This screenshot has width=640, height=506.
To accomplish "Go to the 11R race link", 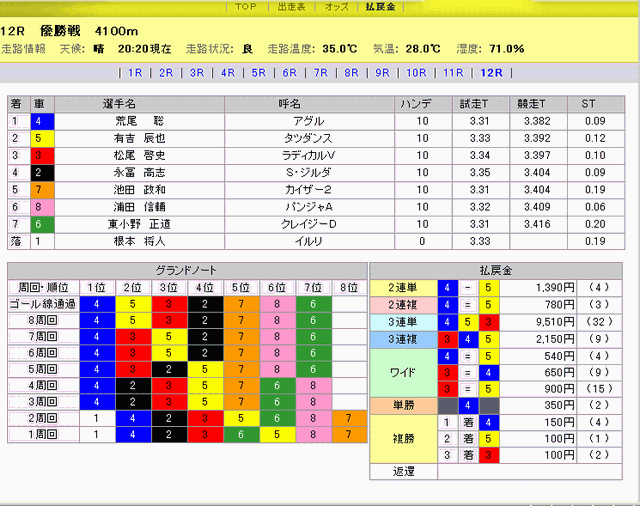I will [x=453, y=73].
